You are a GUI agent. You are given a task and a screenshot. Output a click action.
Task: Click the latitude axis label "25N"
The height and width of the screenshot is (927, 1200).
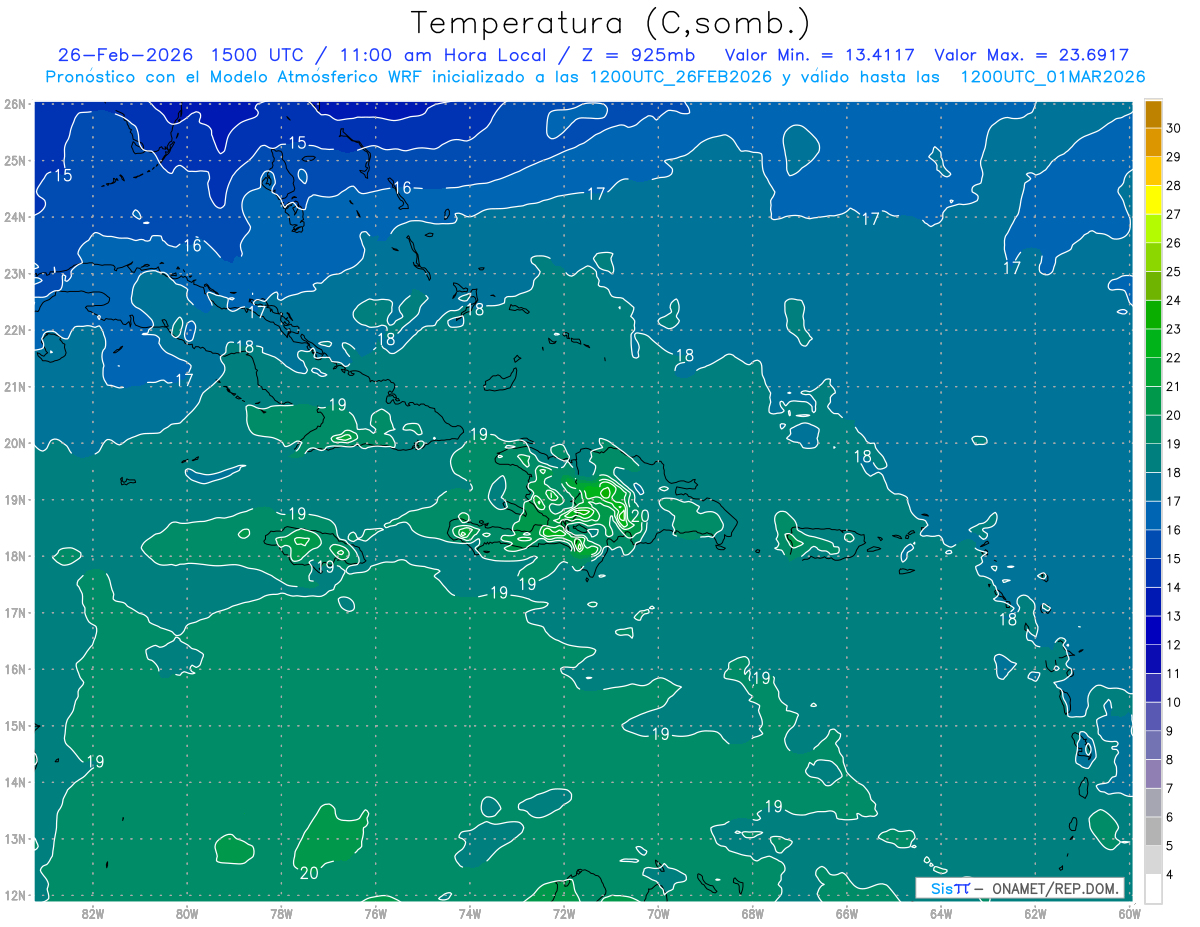pos(15,161)
